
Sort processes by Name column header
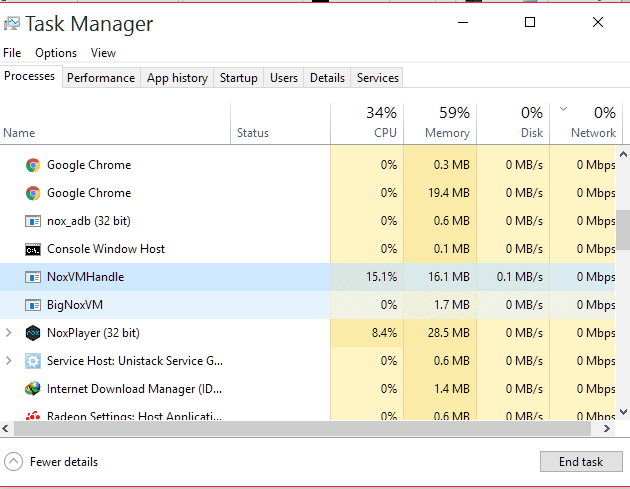(115, 124)
